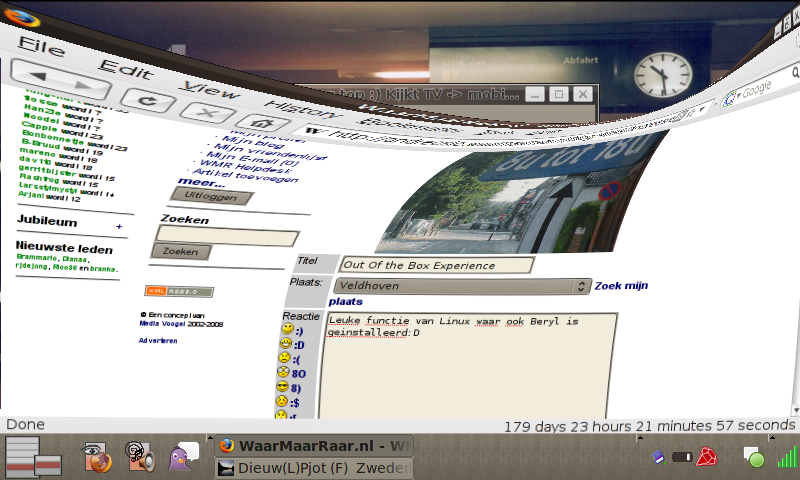
Task: Follow the 'meer...' link
Action: (x=201, y=182)
